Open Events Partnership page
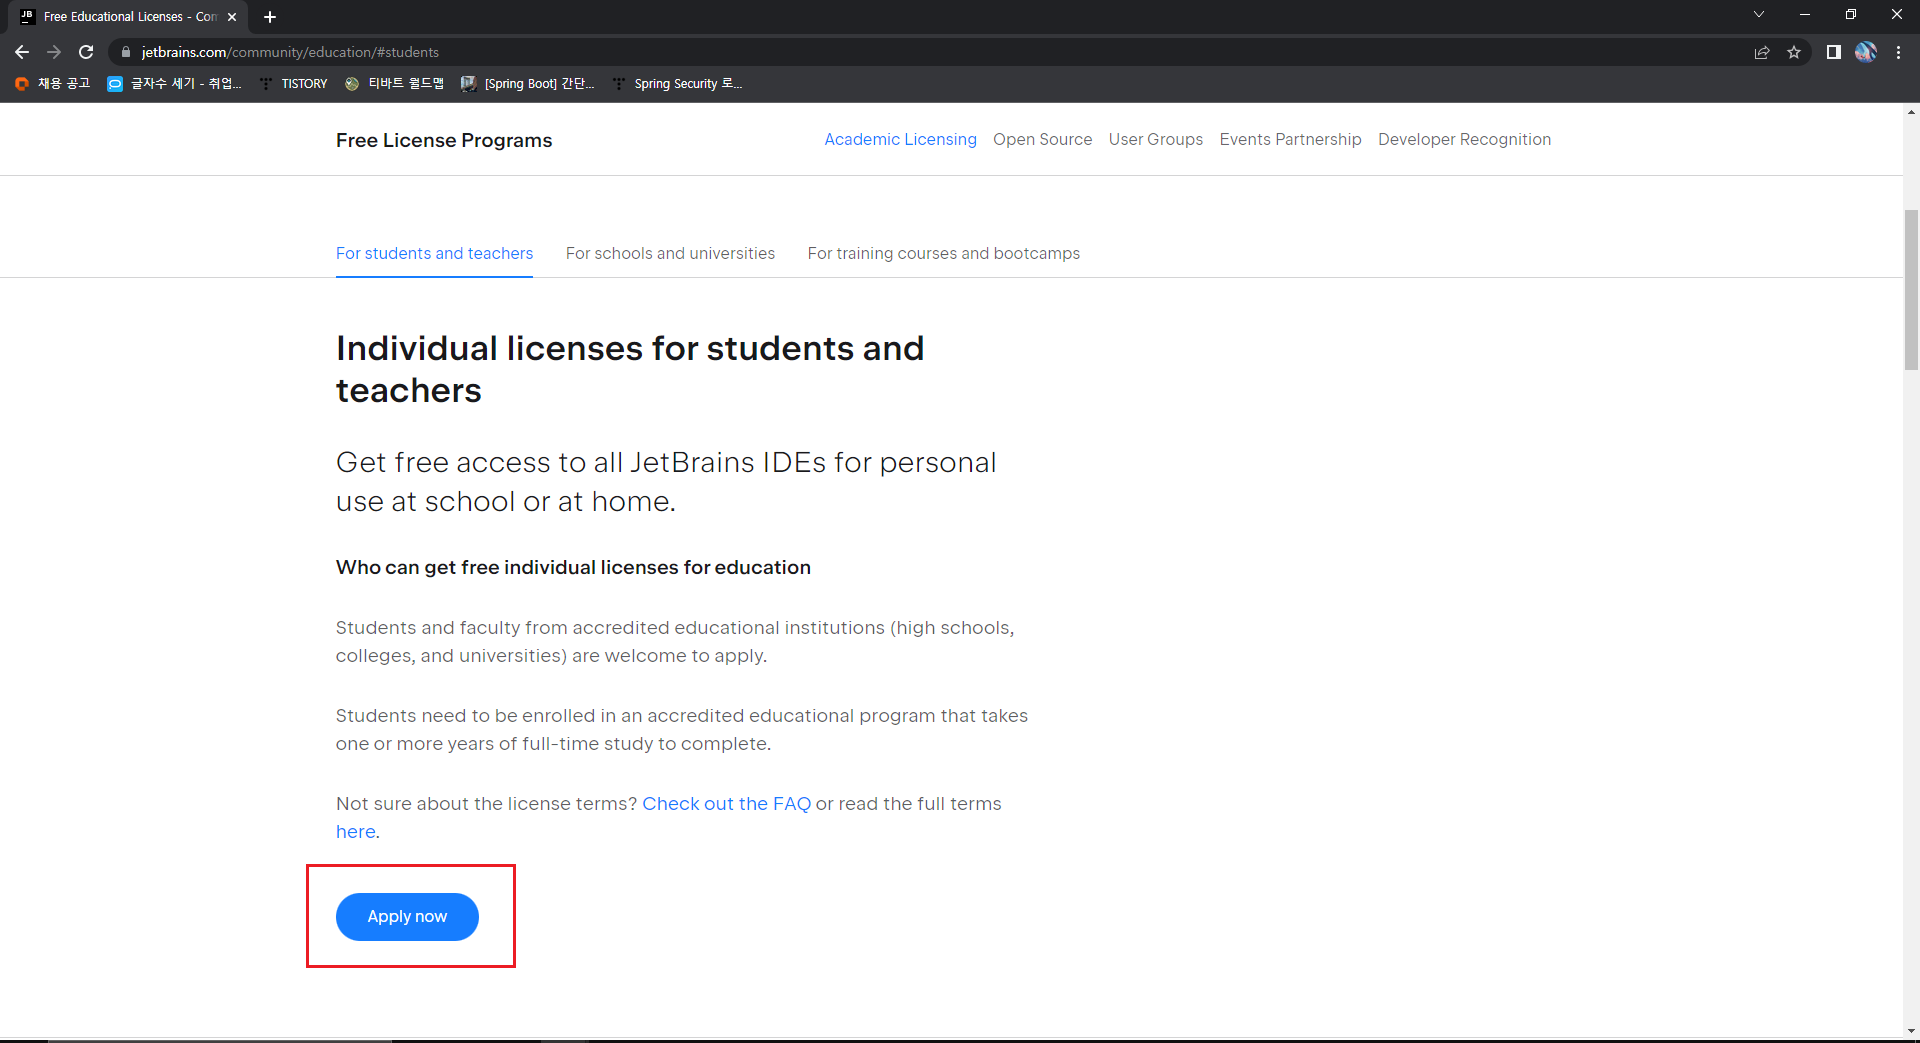 (x=1290, y=140)
